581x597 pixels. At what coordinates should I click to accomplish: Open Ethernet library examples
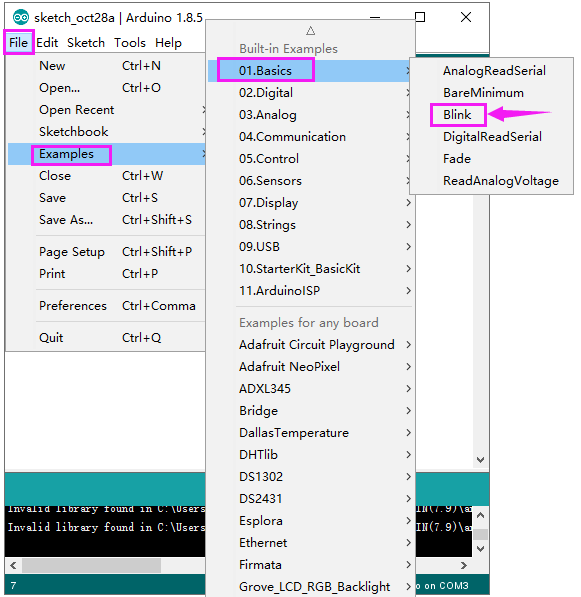pos(310,543)
